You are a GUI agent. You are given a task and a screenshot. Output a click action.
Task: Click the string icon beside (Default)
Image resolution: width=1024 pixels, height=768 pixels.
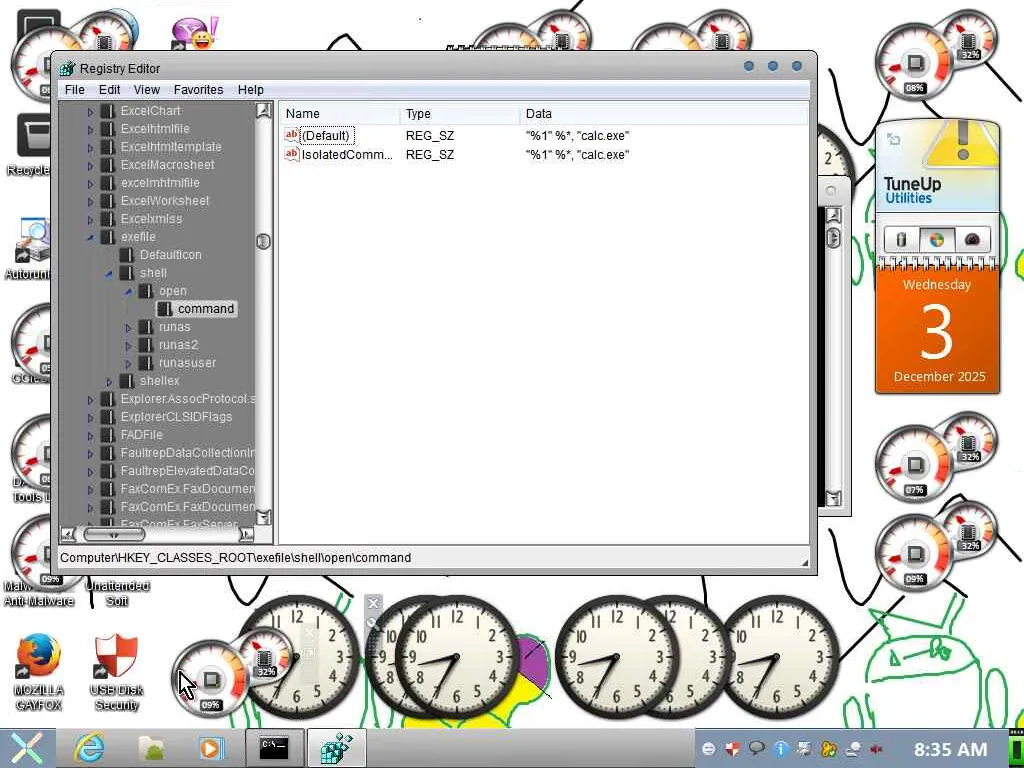[x=291, y=135]
